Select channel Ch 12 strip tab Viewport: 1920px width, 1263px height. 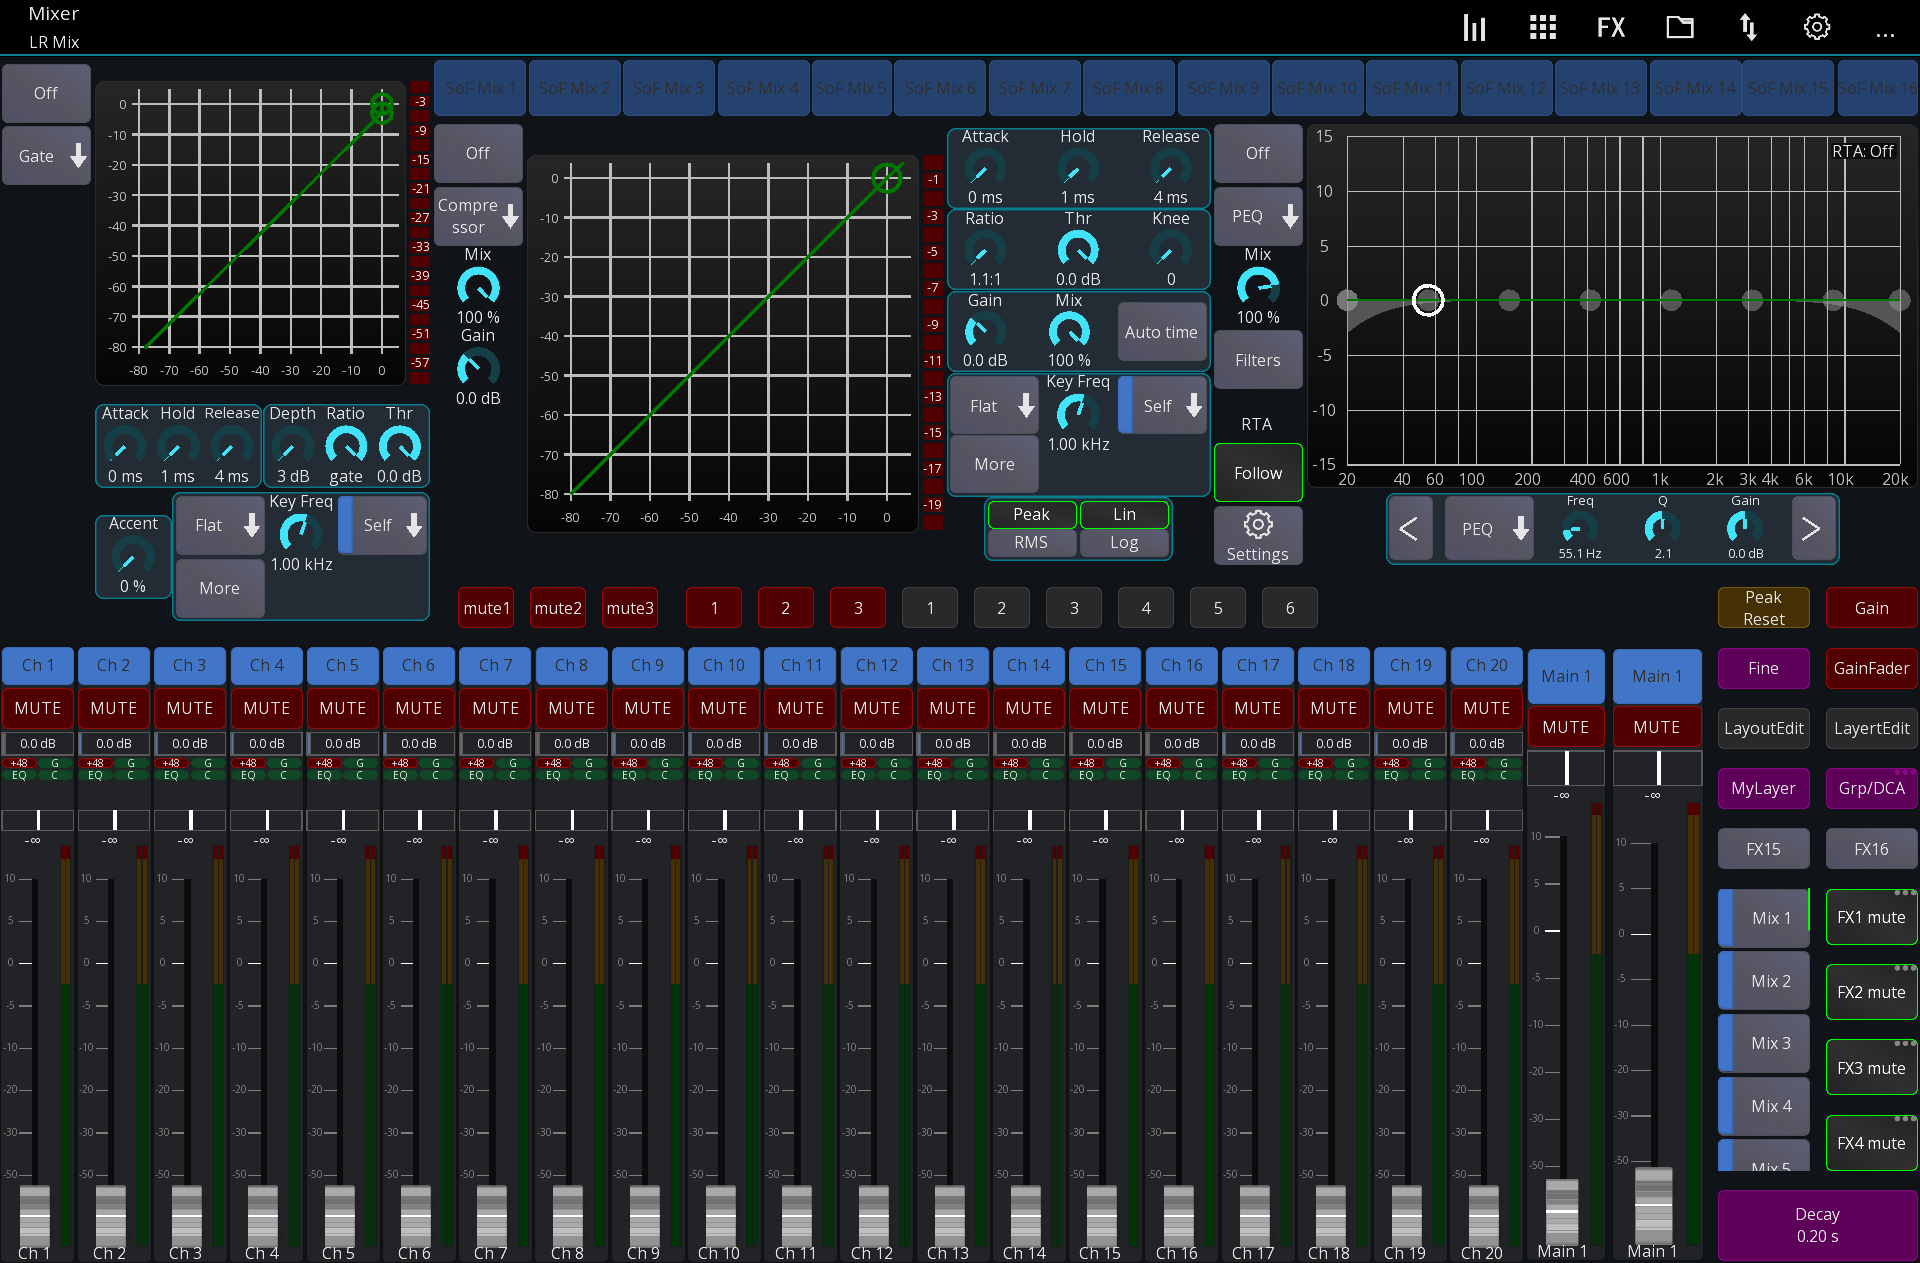tap(876, 665)
